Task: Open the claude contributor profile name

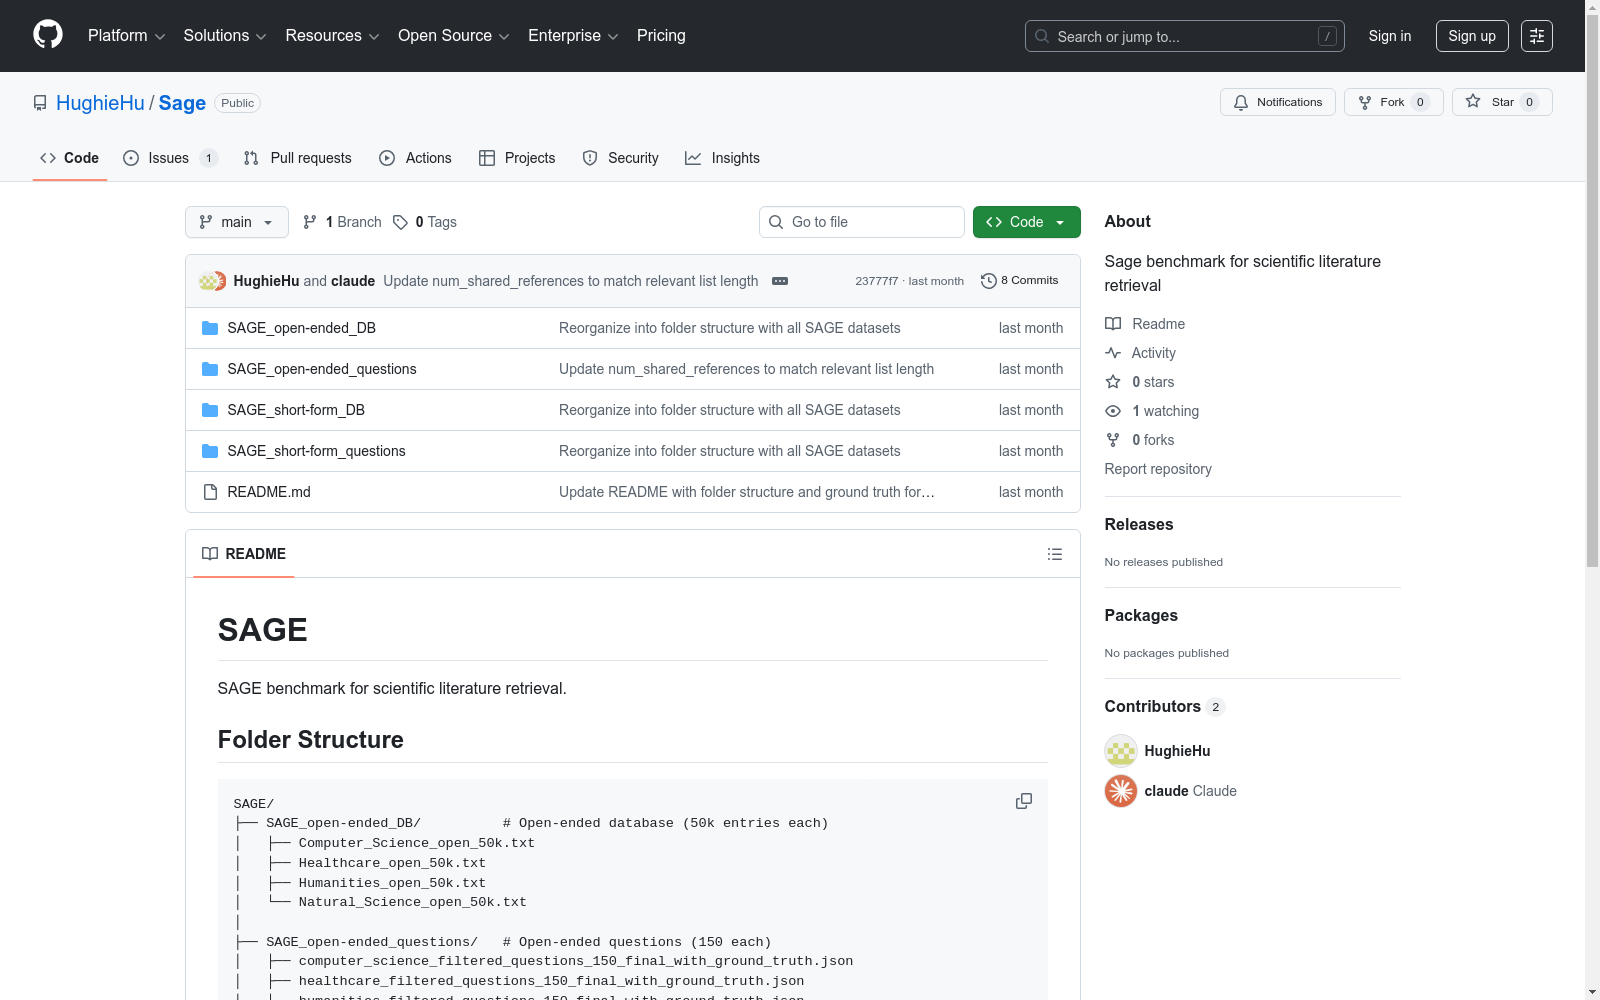Action: pos(1167,791)
